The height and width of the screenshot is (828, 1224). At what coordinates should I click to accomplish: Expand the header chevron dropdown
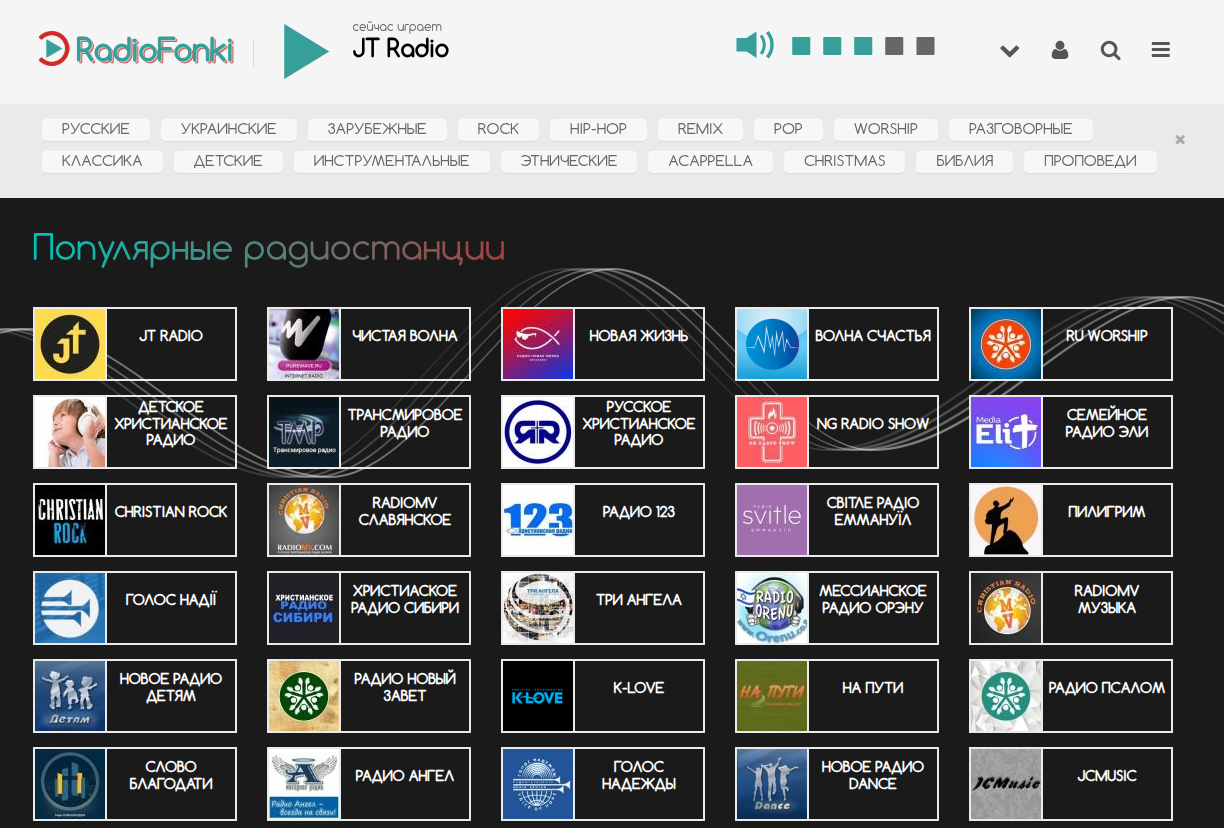pyautogui.click(x=1010, y=51)
